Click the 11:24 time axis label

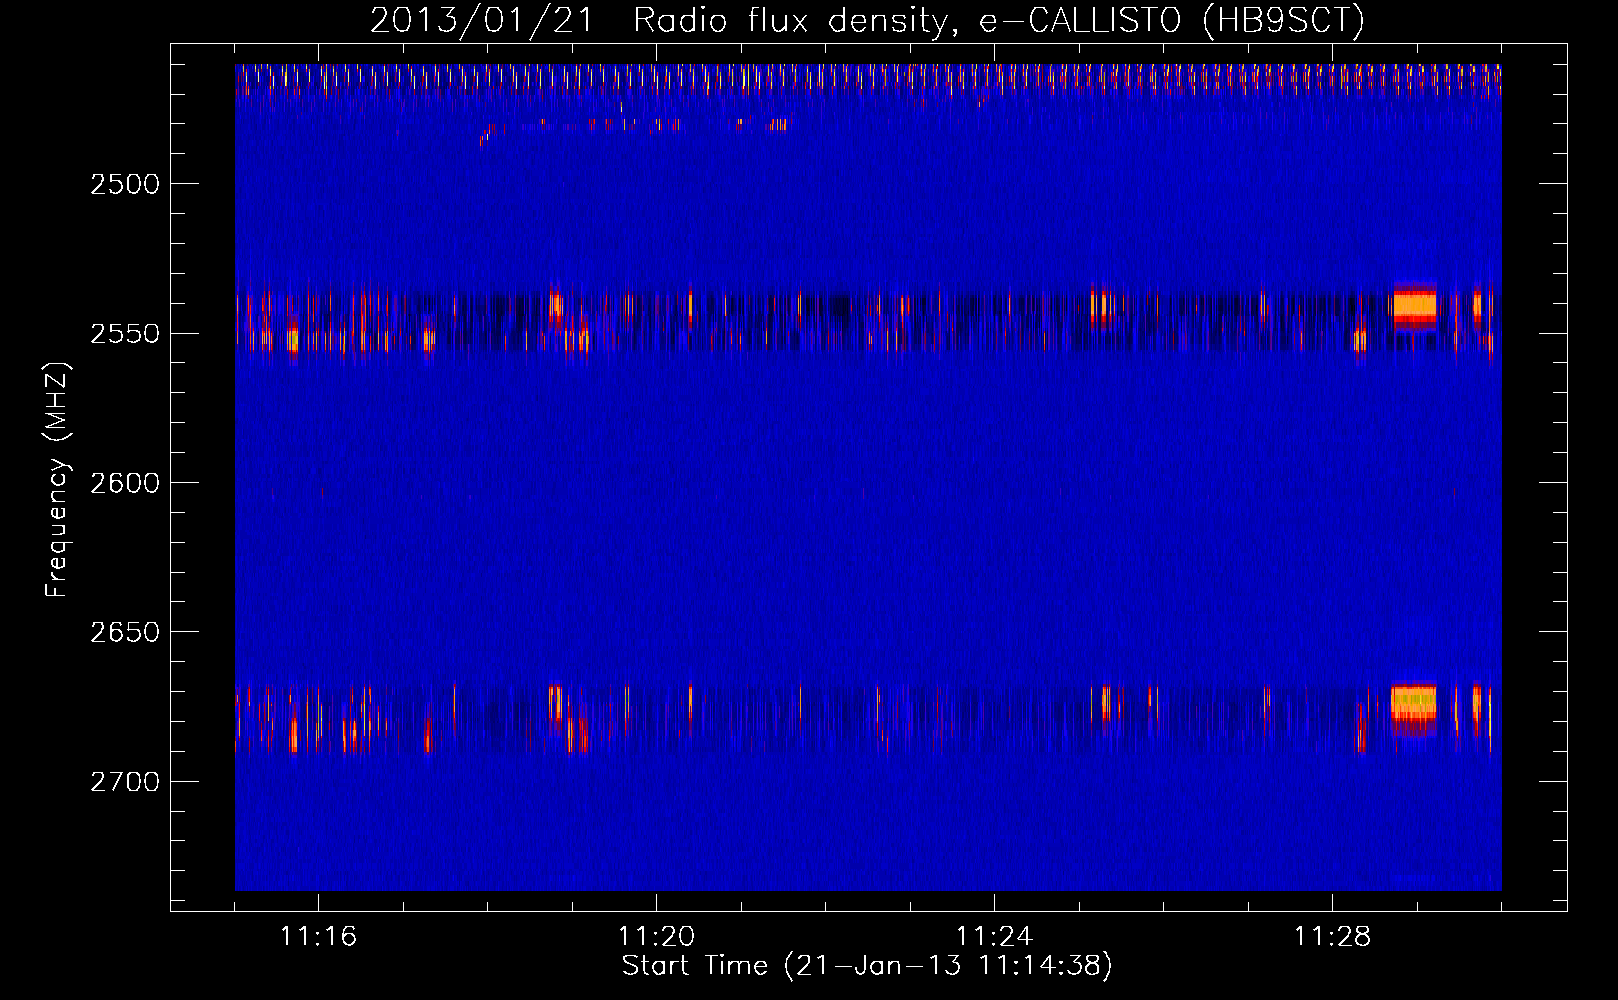click(x=994, y=937)
